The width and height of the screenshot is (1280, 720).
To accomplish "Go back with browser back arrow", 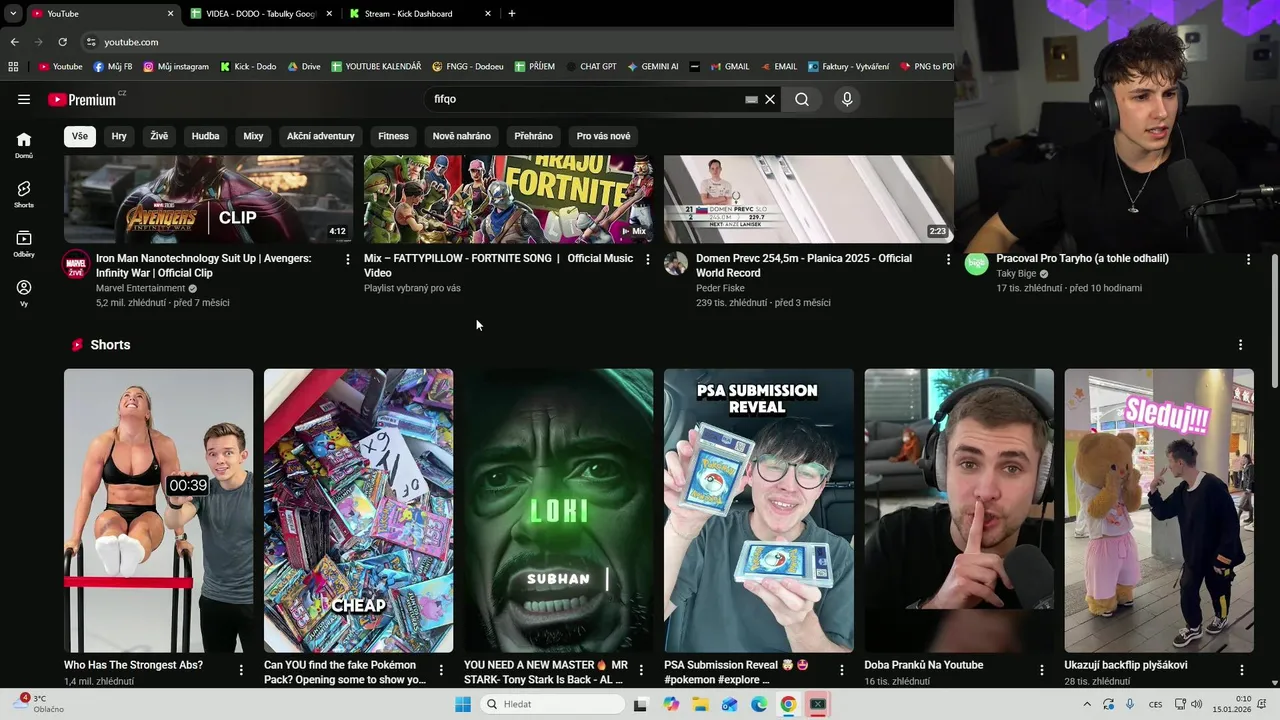I will (x=14, y=42).
